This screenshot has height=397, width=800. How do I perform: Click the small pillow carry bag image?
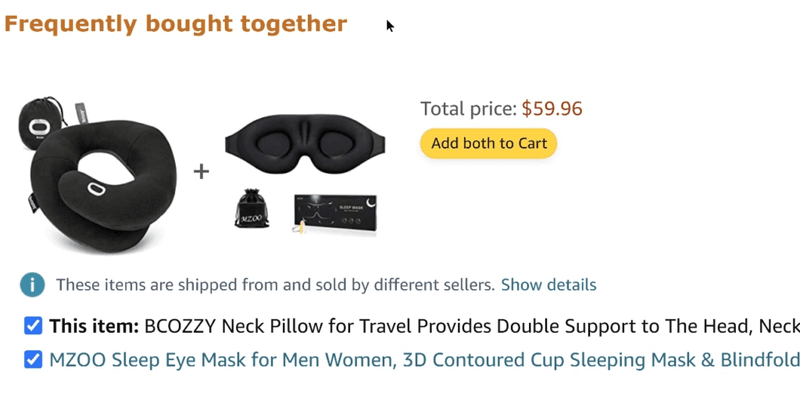click(40, 123)
